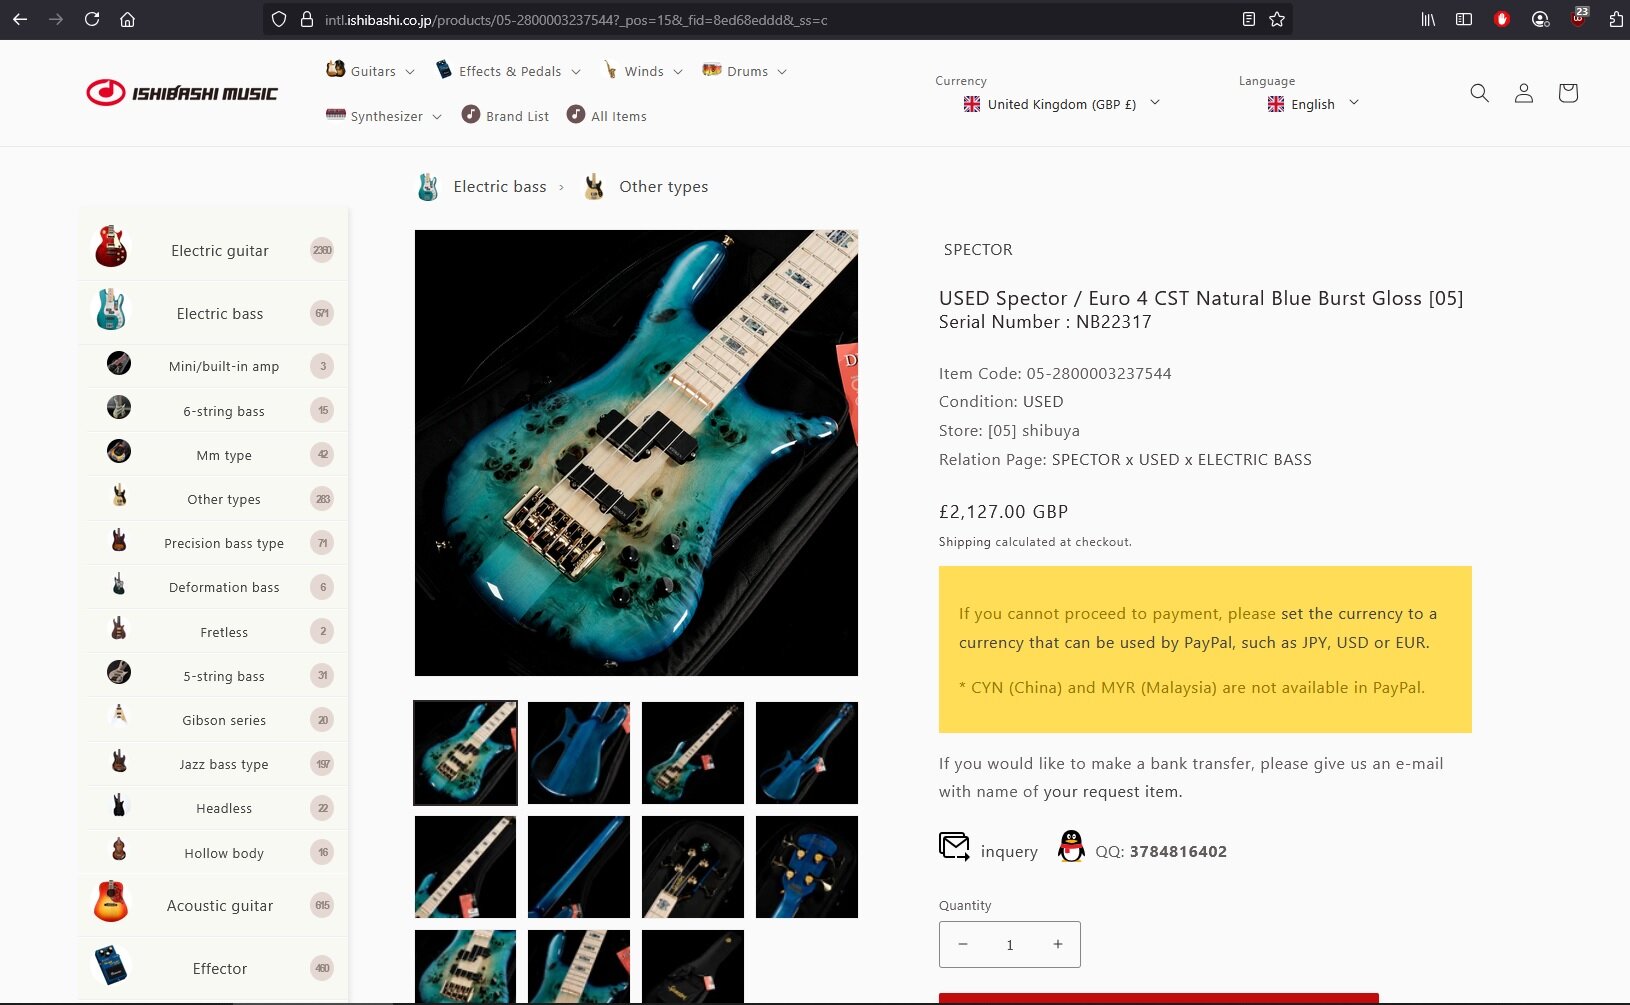Click the Electric guitar category icon
Image resolution: width=1630 pixels, height=1005 pixels.
[111, 247]
